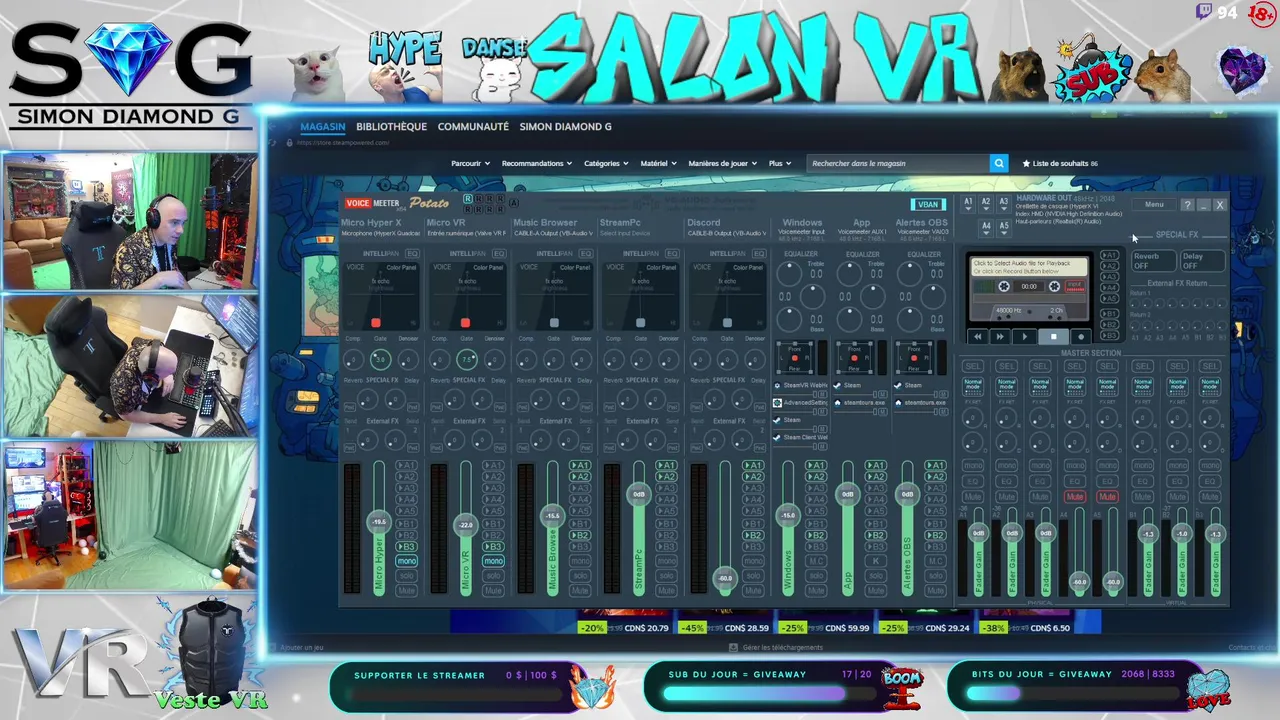Click Voicemeeter help question mark button
This screenshot has height=720, width=1280.
1187,205
